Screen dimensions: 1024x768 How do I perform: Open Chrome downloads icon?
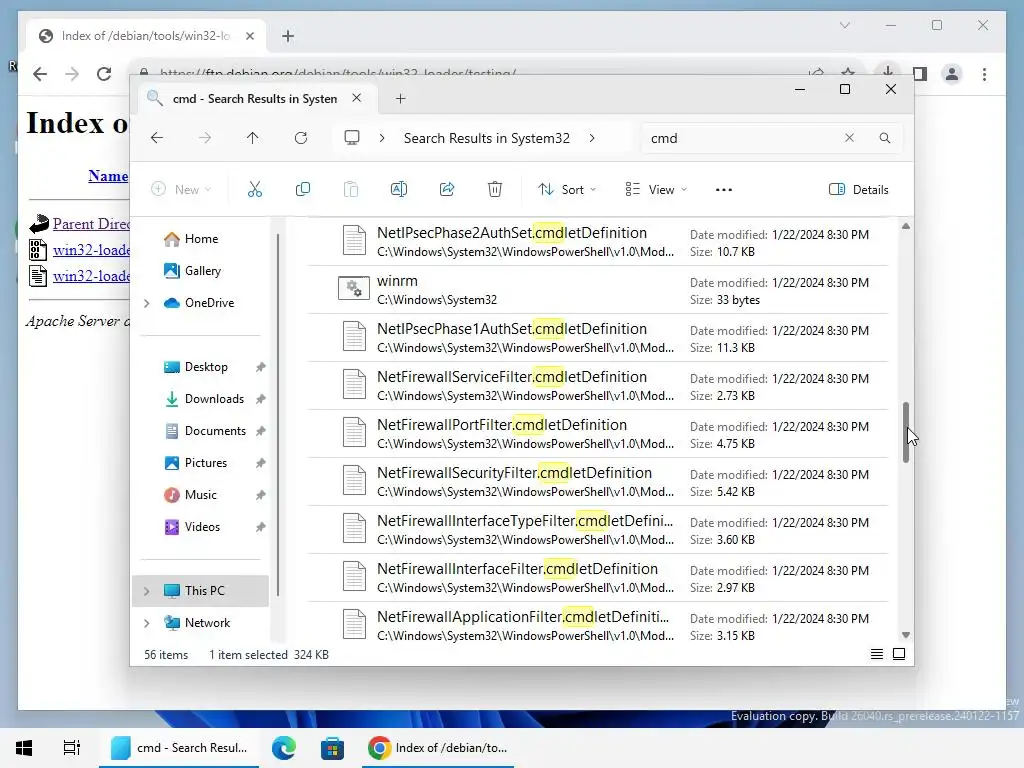pos(888,71)
